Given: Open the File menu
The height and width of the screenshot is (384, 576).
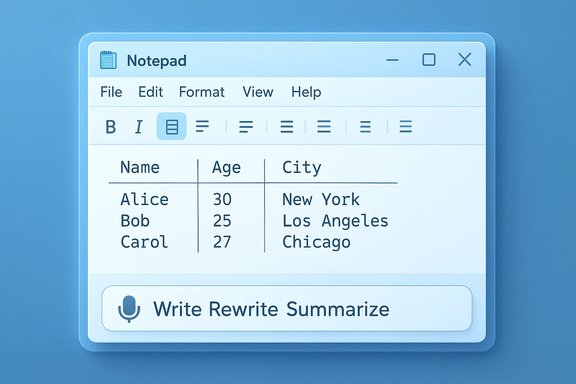Looking at the screenshot, I should pyautogui.click(x=111, y=92).
